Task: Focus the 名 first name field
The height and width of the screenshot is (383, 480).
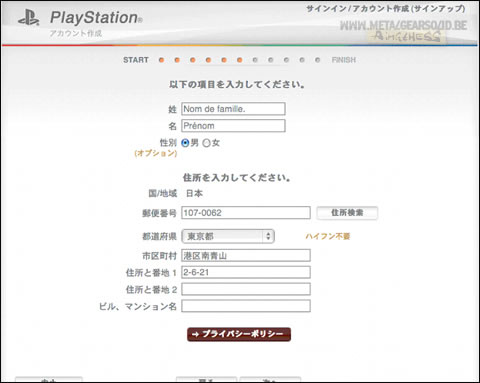Action: coord(233,126)
